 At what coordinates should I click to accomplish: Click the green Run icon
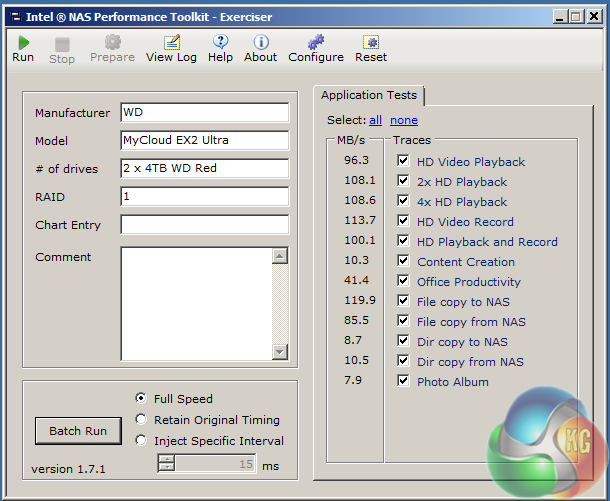pyautogui.click(x=23, y=42)
